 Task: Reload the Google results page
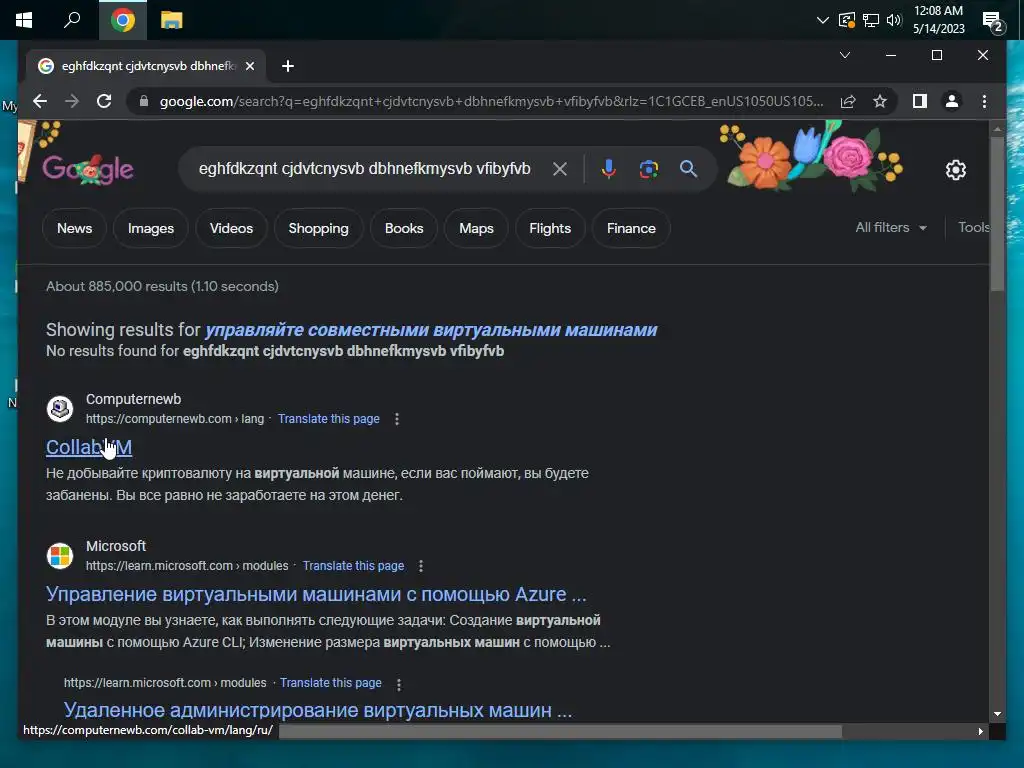point(104,101)
